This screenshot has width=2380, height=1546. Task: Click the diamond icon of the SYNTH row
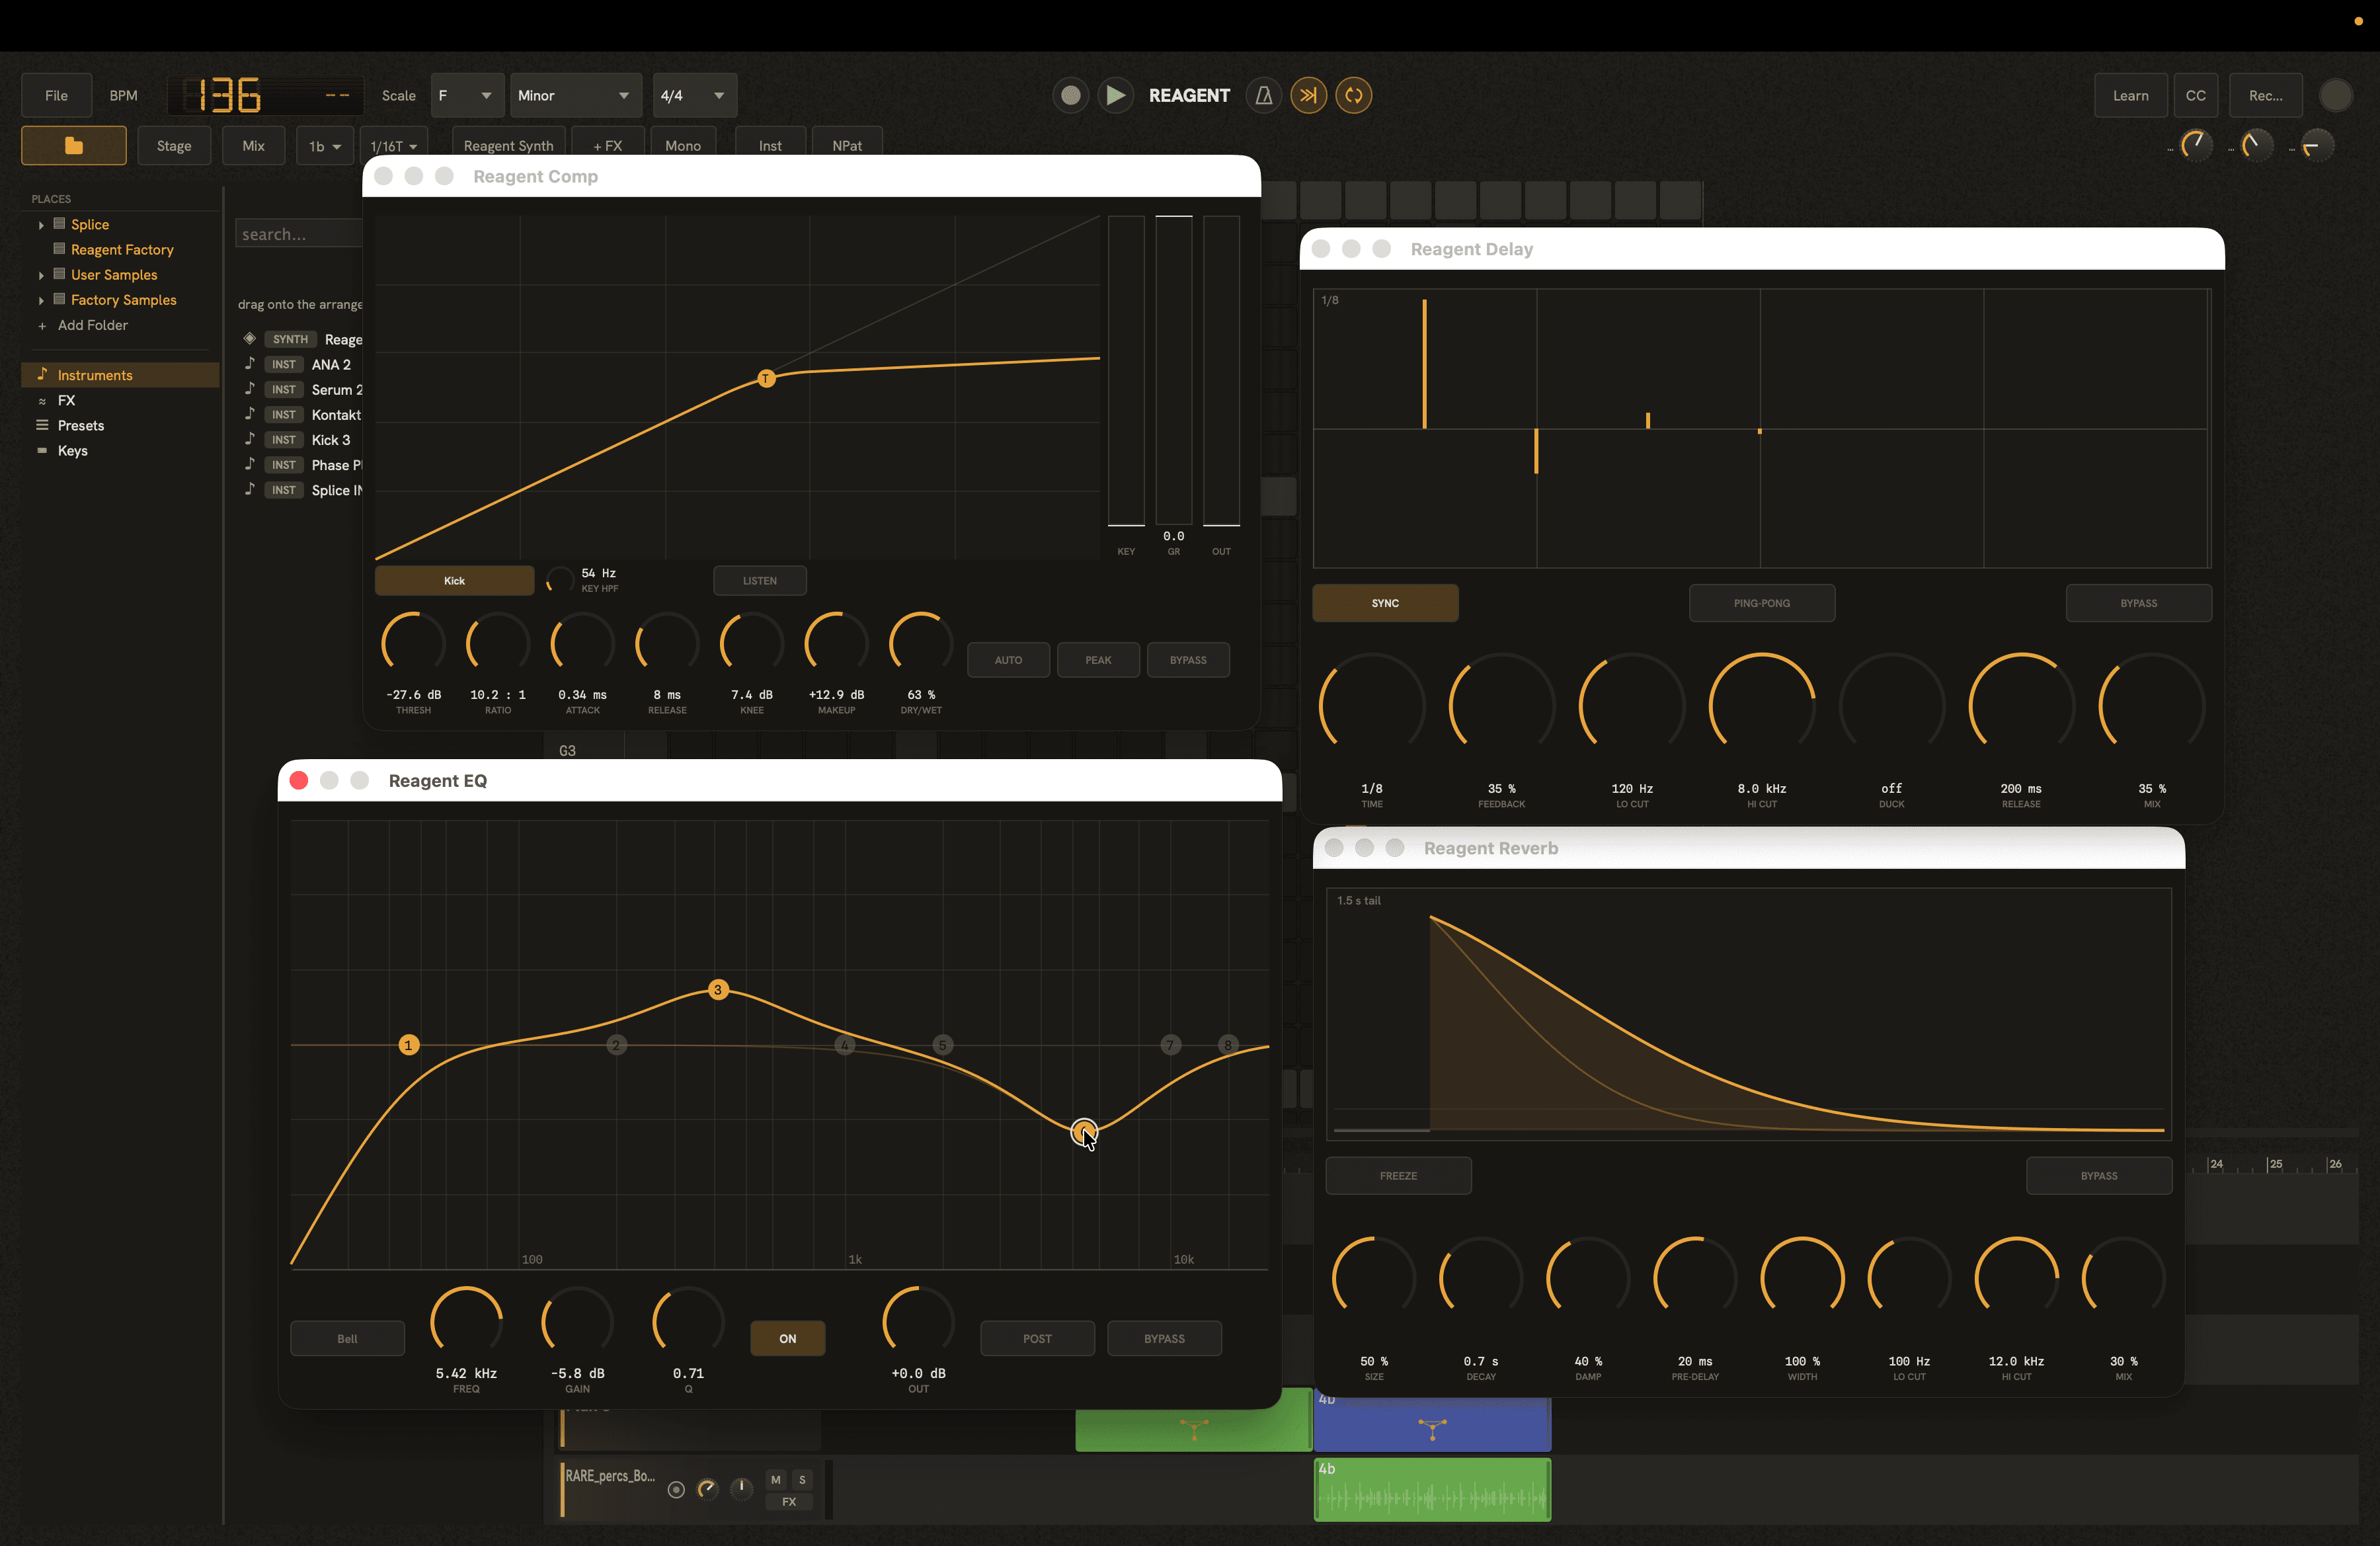(x=250, y=338)
